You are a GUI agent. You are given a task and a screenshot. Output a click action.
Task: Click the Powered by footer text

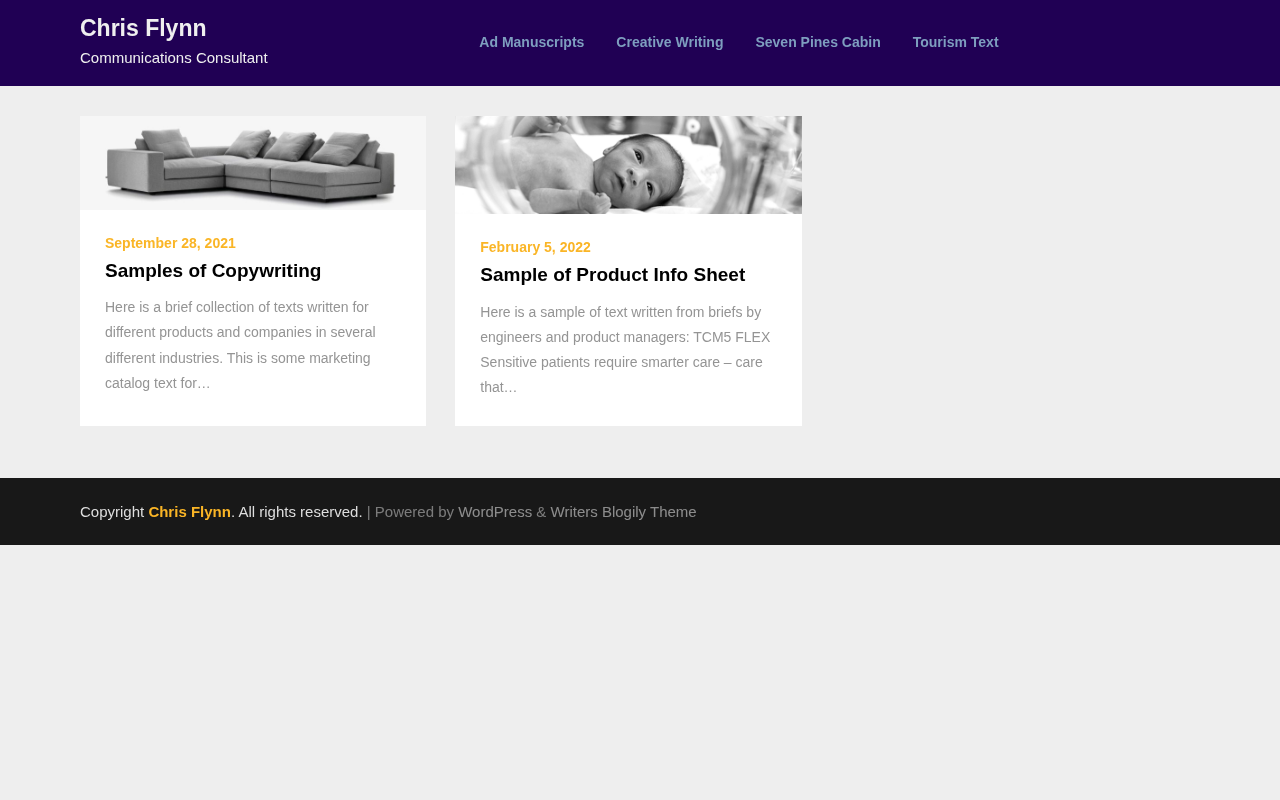[x=414, y=512]
